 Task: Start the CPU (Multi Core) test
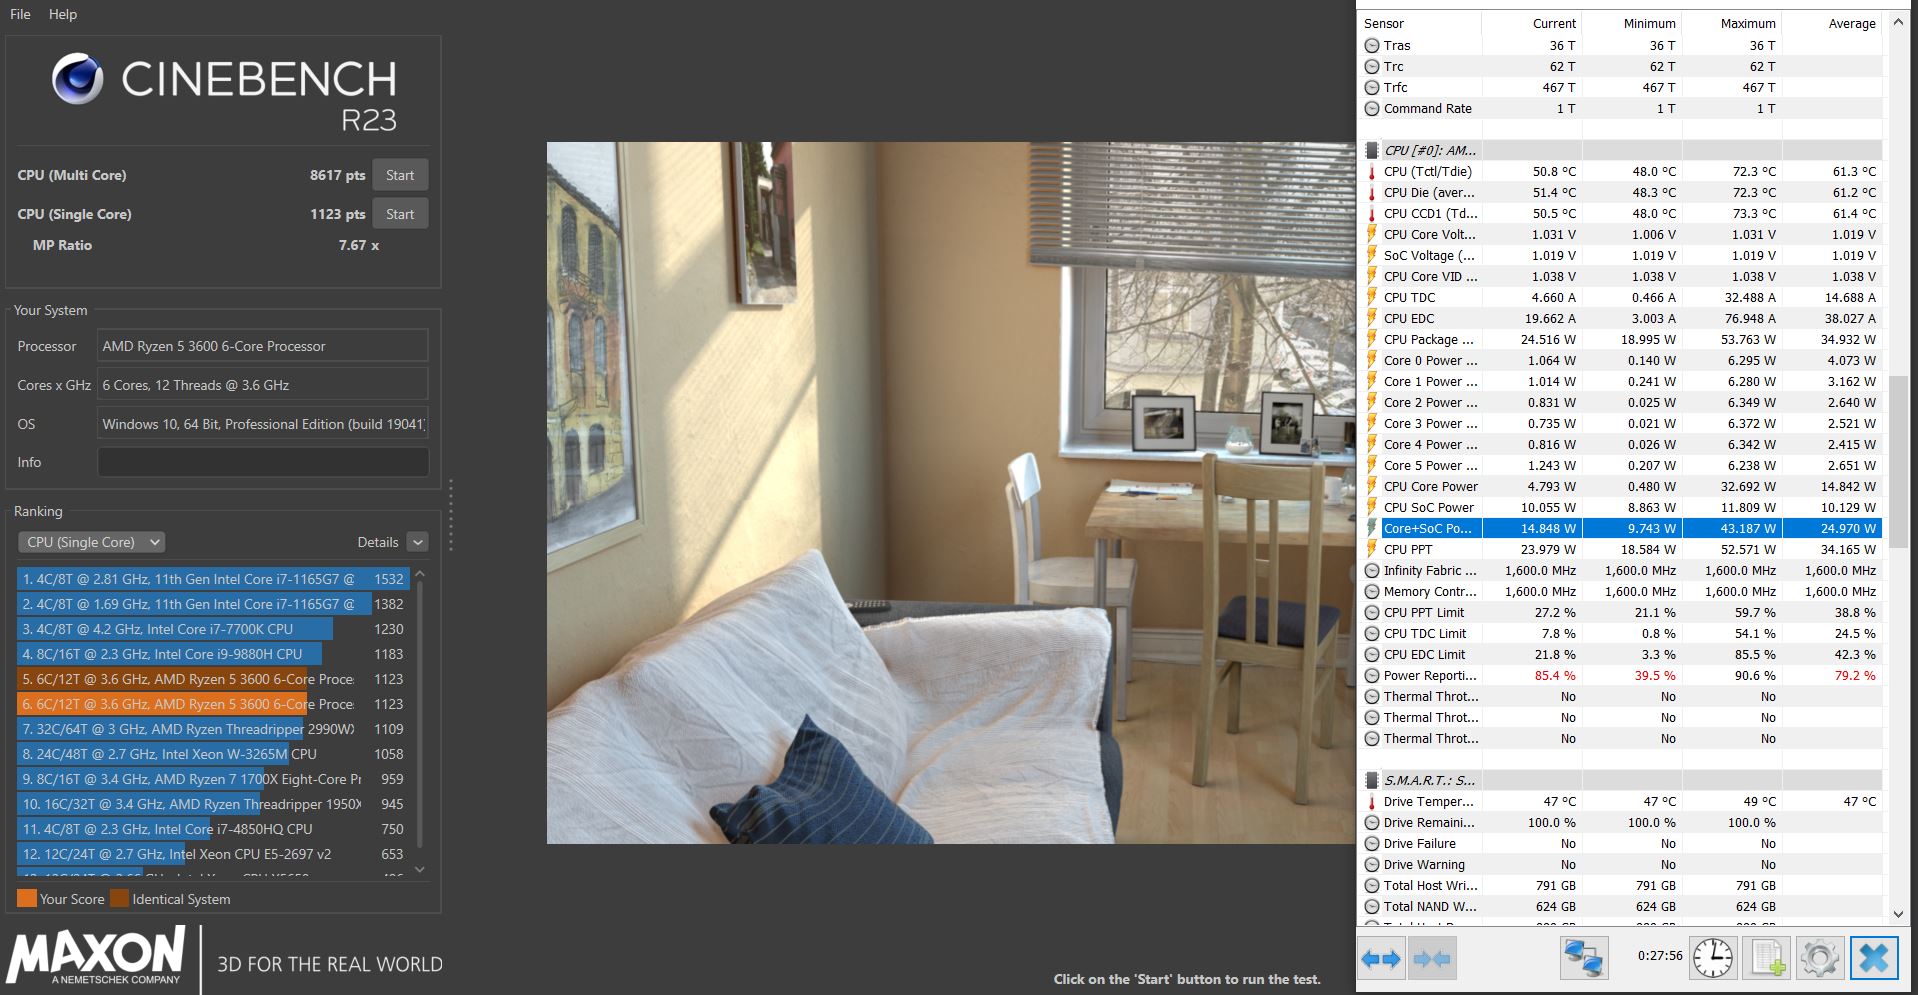[x=400, y=175]
